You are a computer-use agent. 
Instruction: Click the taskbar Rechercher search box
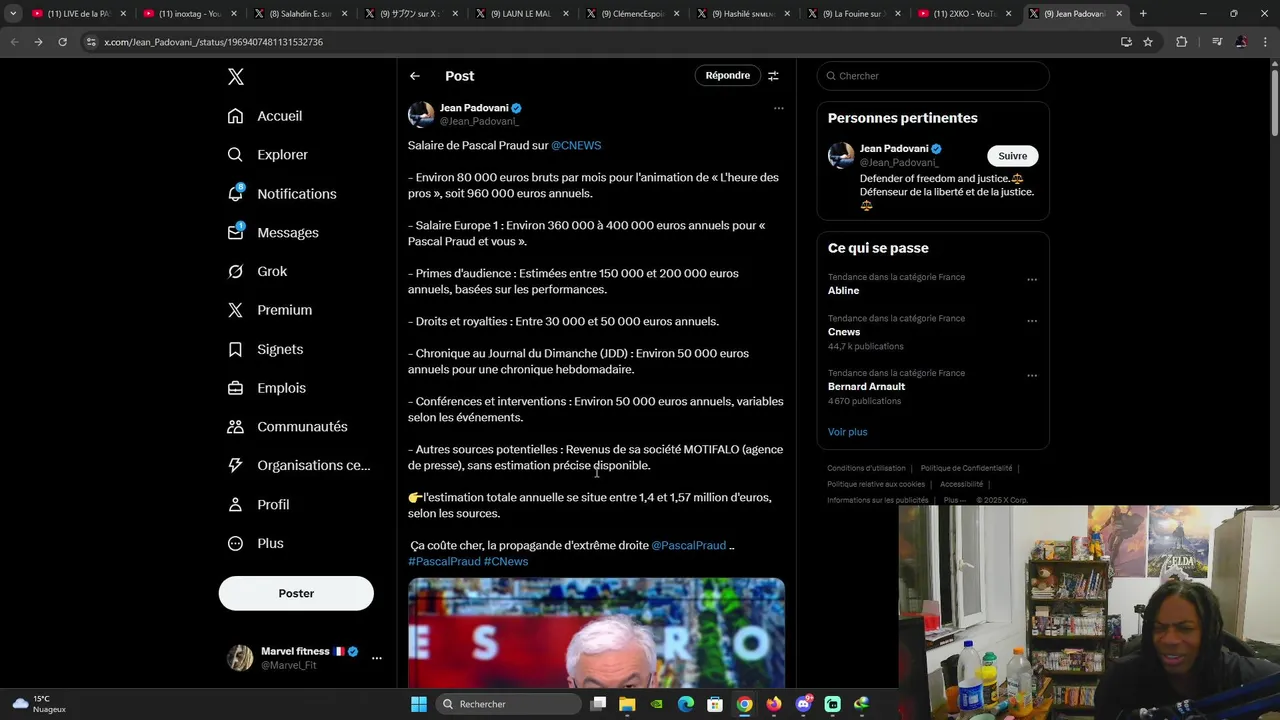coord(510,704)
